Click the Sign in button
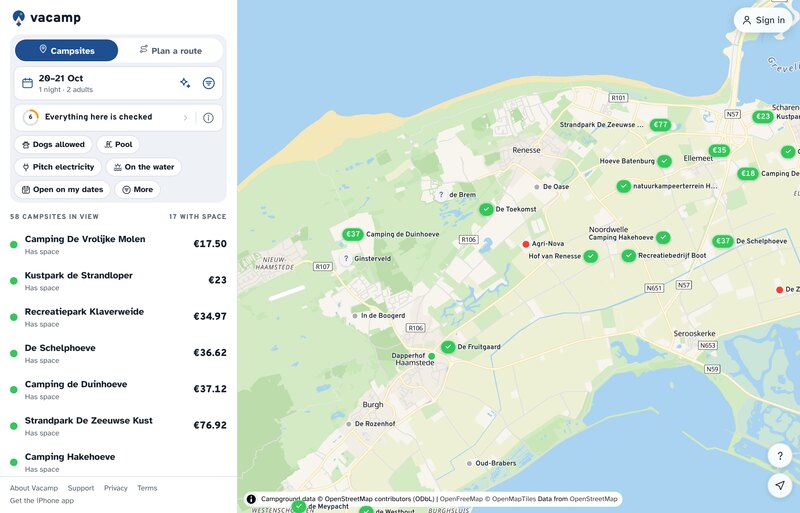Screen dimensions: 800x513 763,20
